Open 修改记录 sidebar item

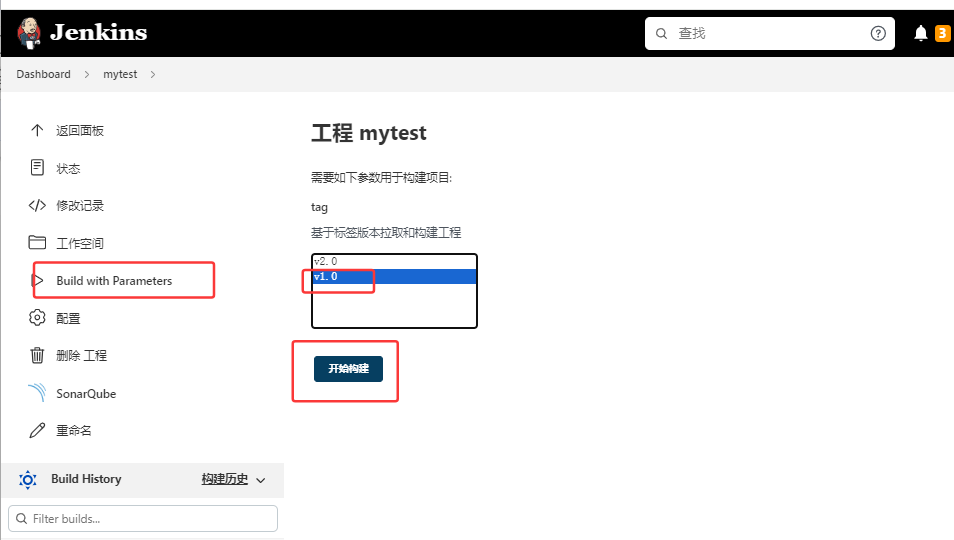(x=80, y=206)
